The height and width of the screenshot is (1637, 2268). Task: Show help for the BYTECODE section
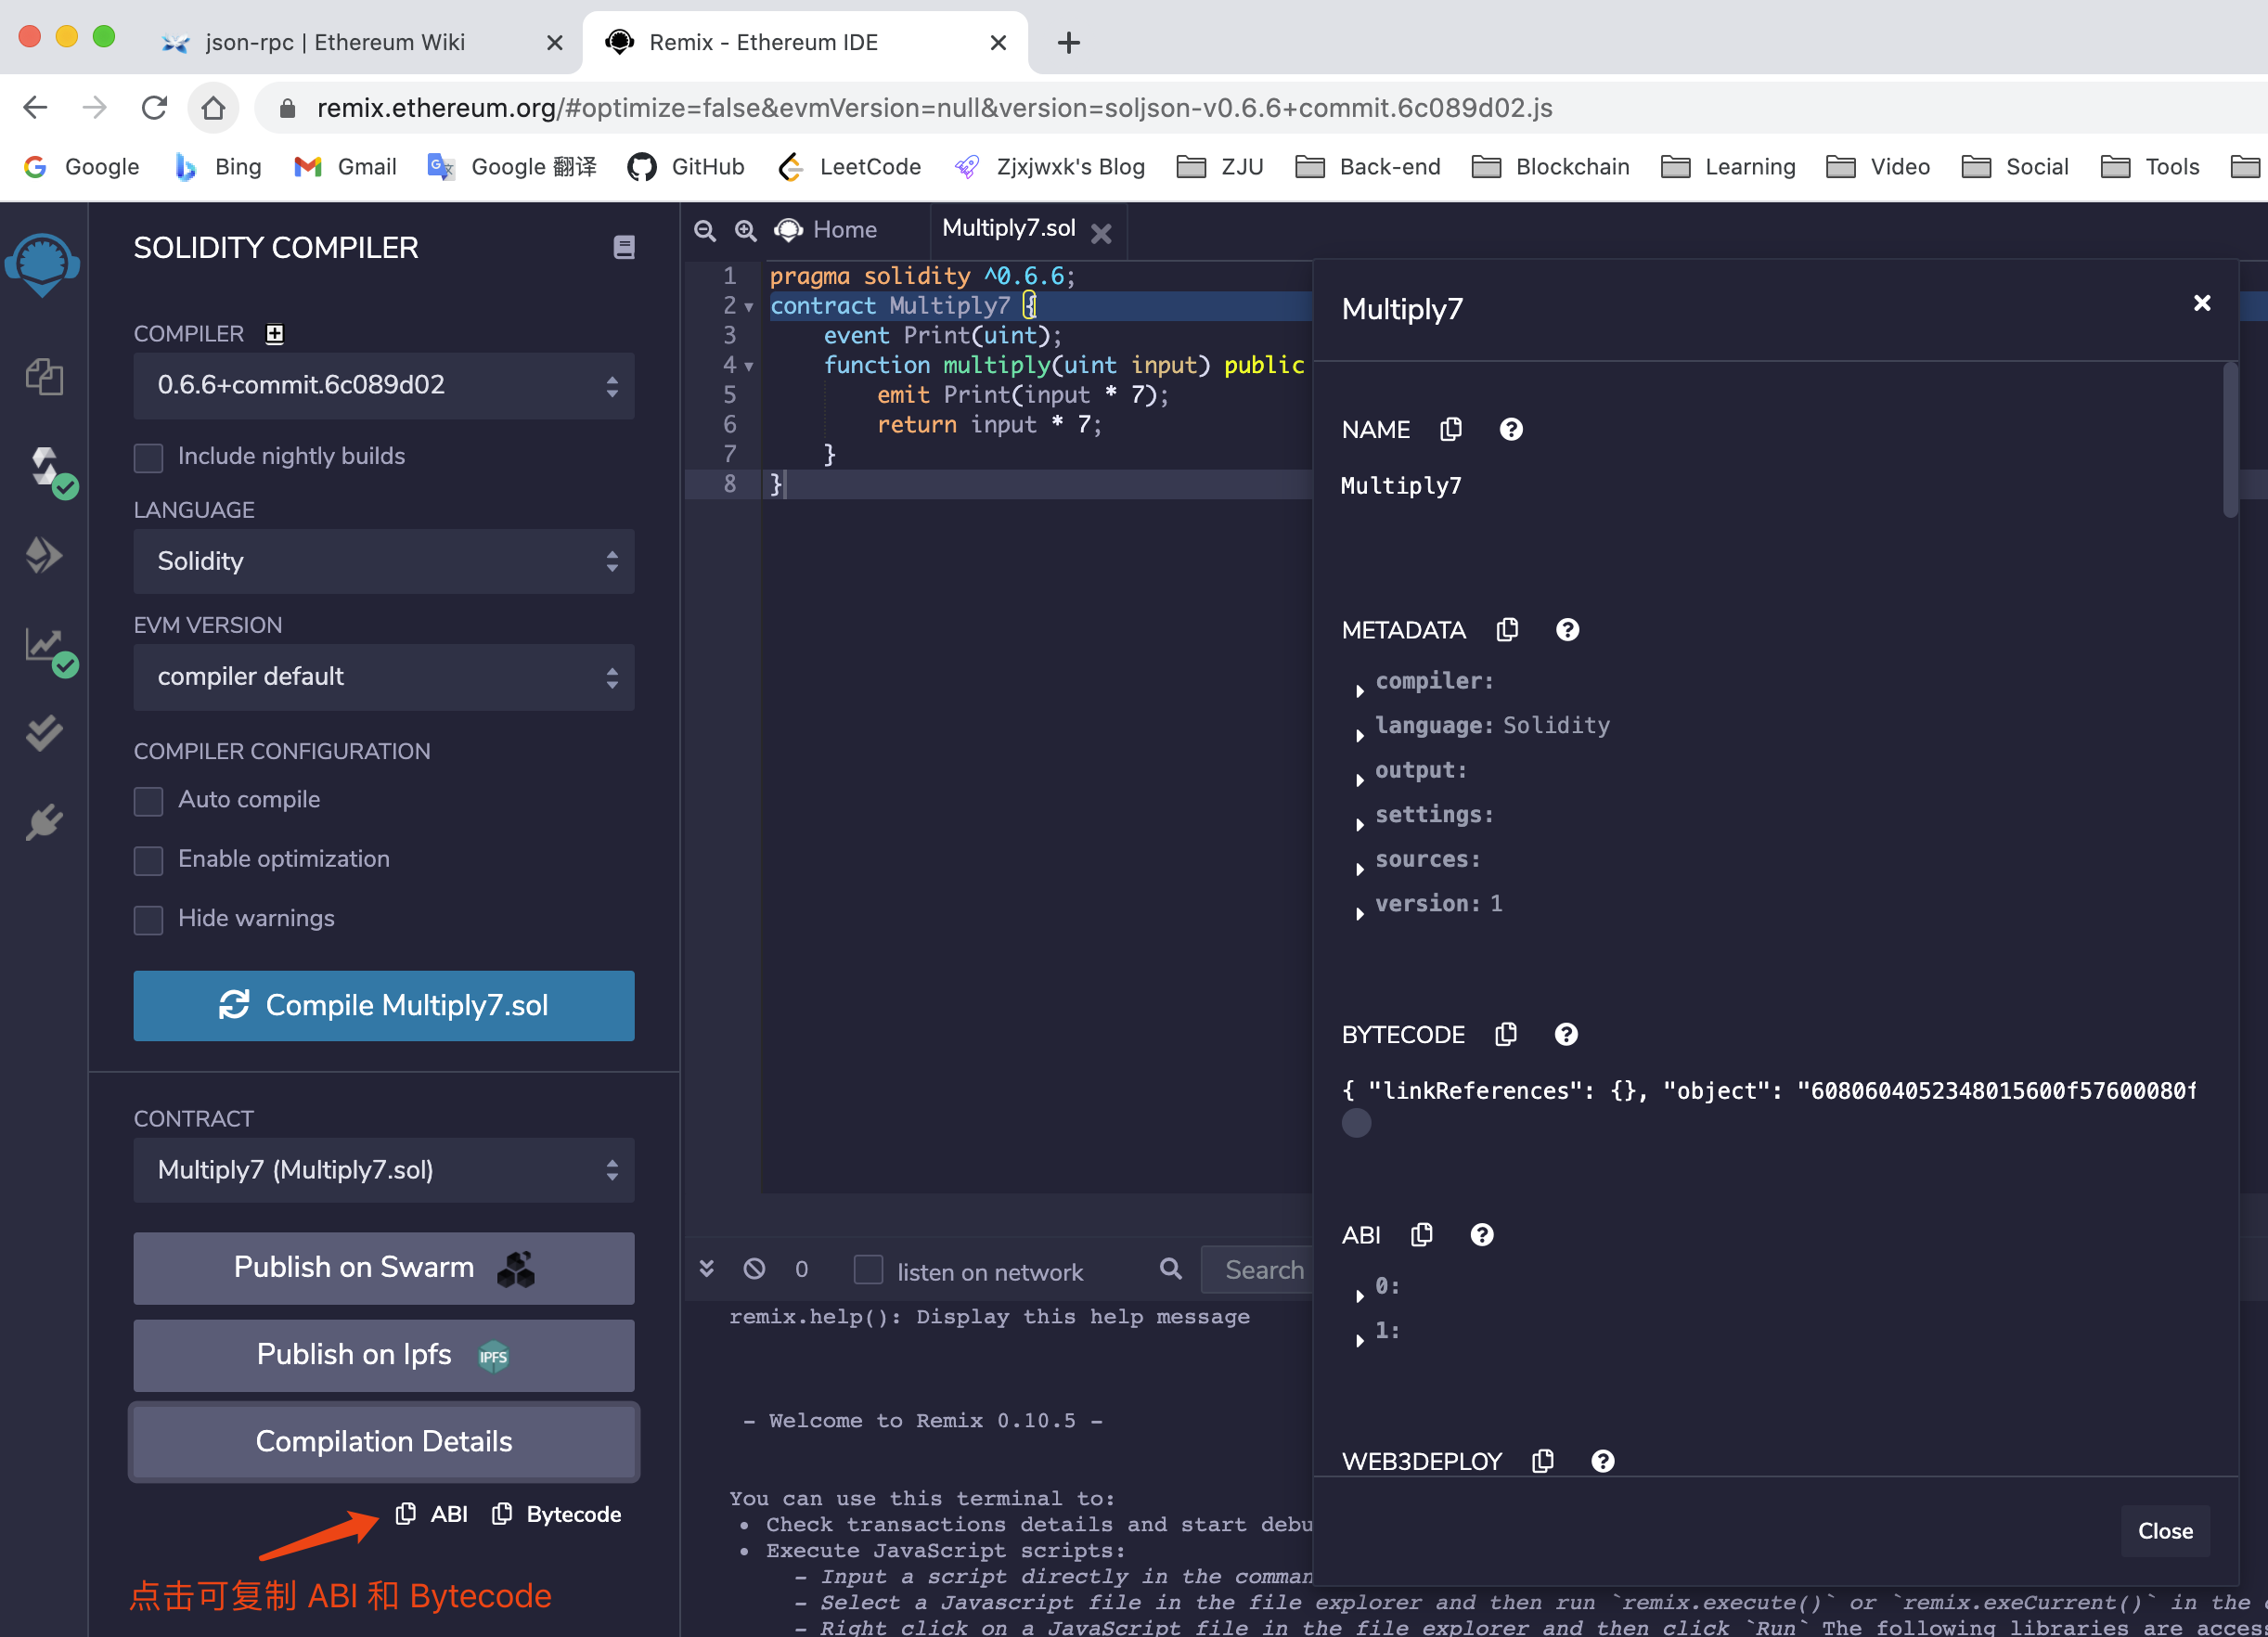click(1566, 1034)
